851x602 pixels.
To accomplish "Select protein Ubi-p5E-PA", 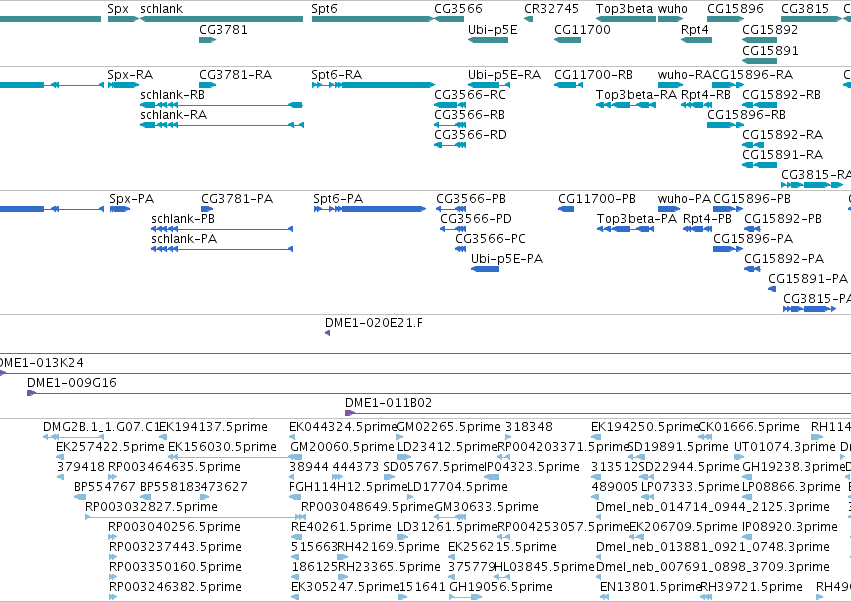I will (x=506, y=259).
